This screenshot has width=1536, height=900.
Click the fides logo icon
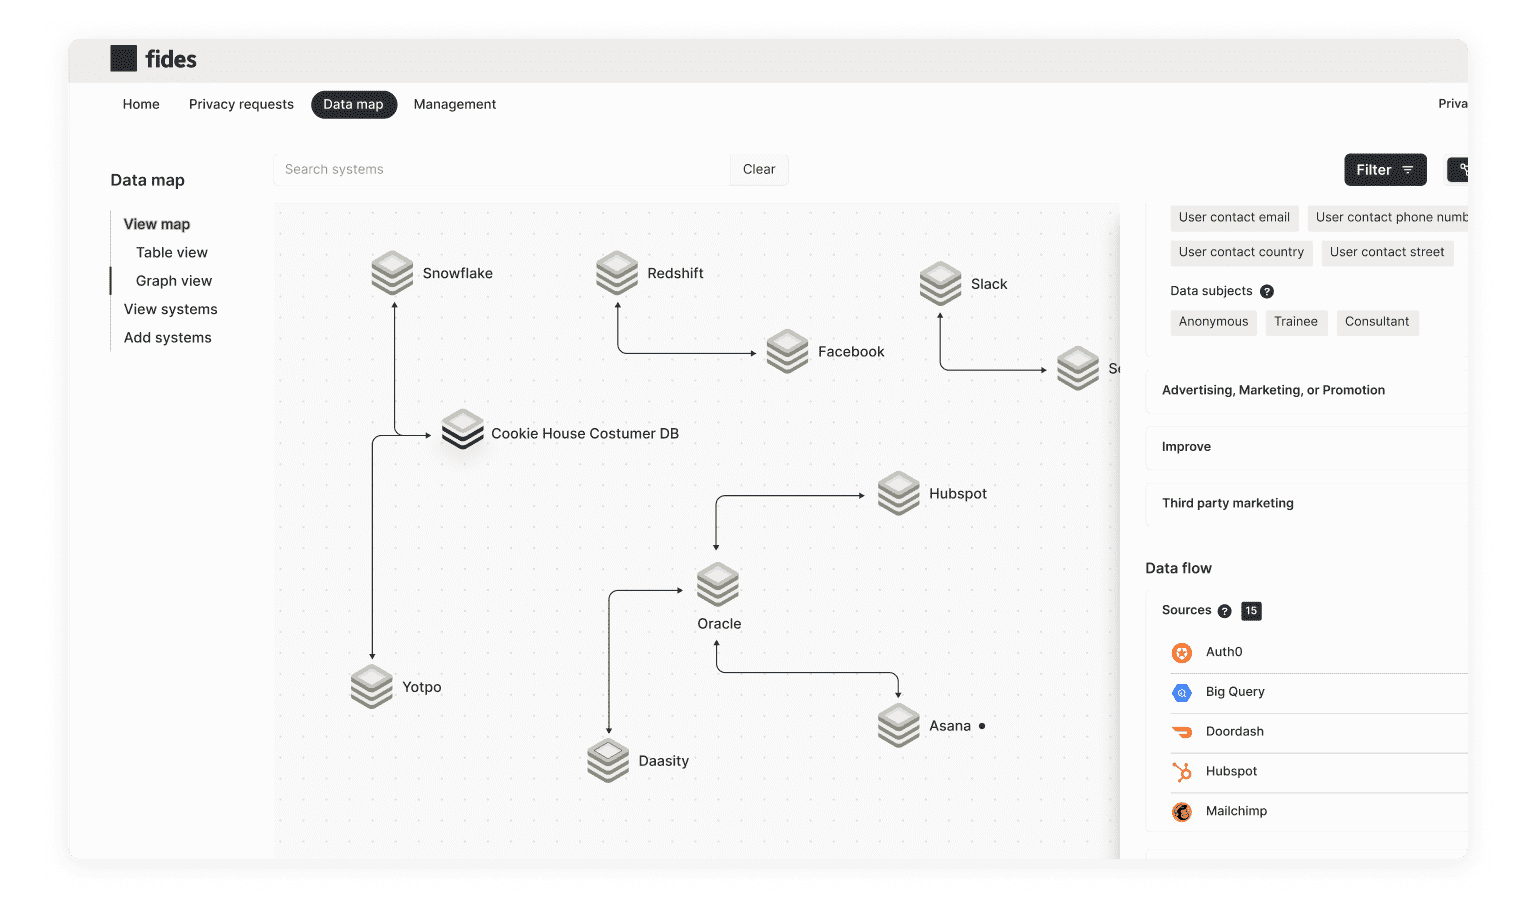[x=123, y=58]
